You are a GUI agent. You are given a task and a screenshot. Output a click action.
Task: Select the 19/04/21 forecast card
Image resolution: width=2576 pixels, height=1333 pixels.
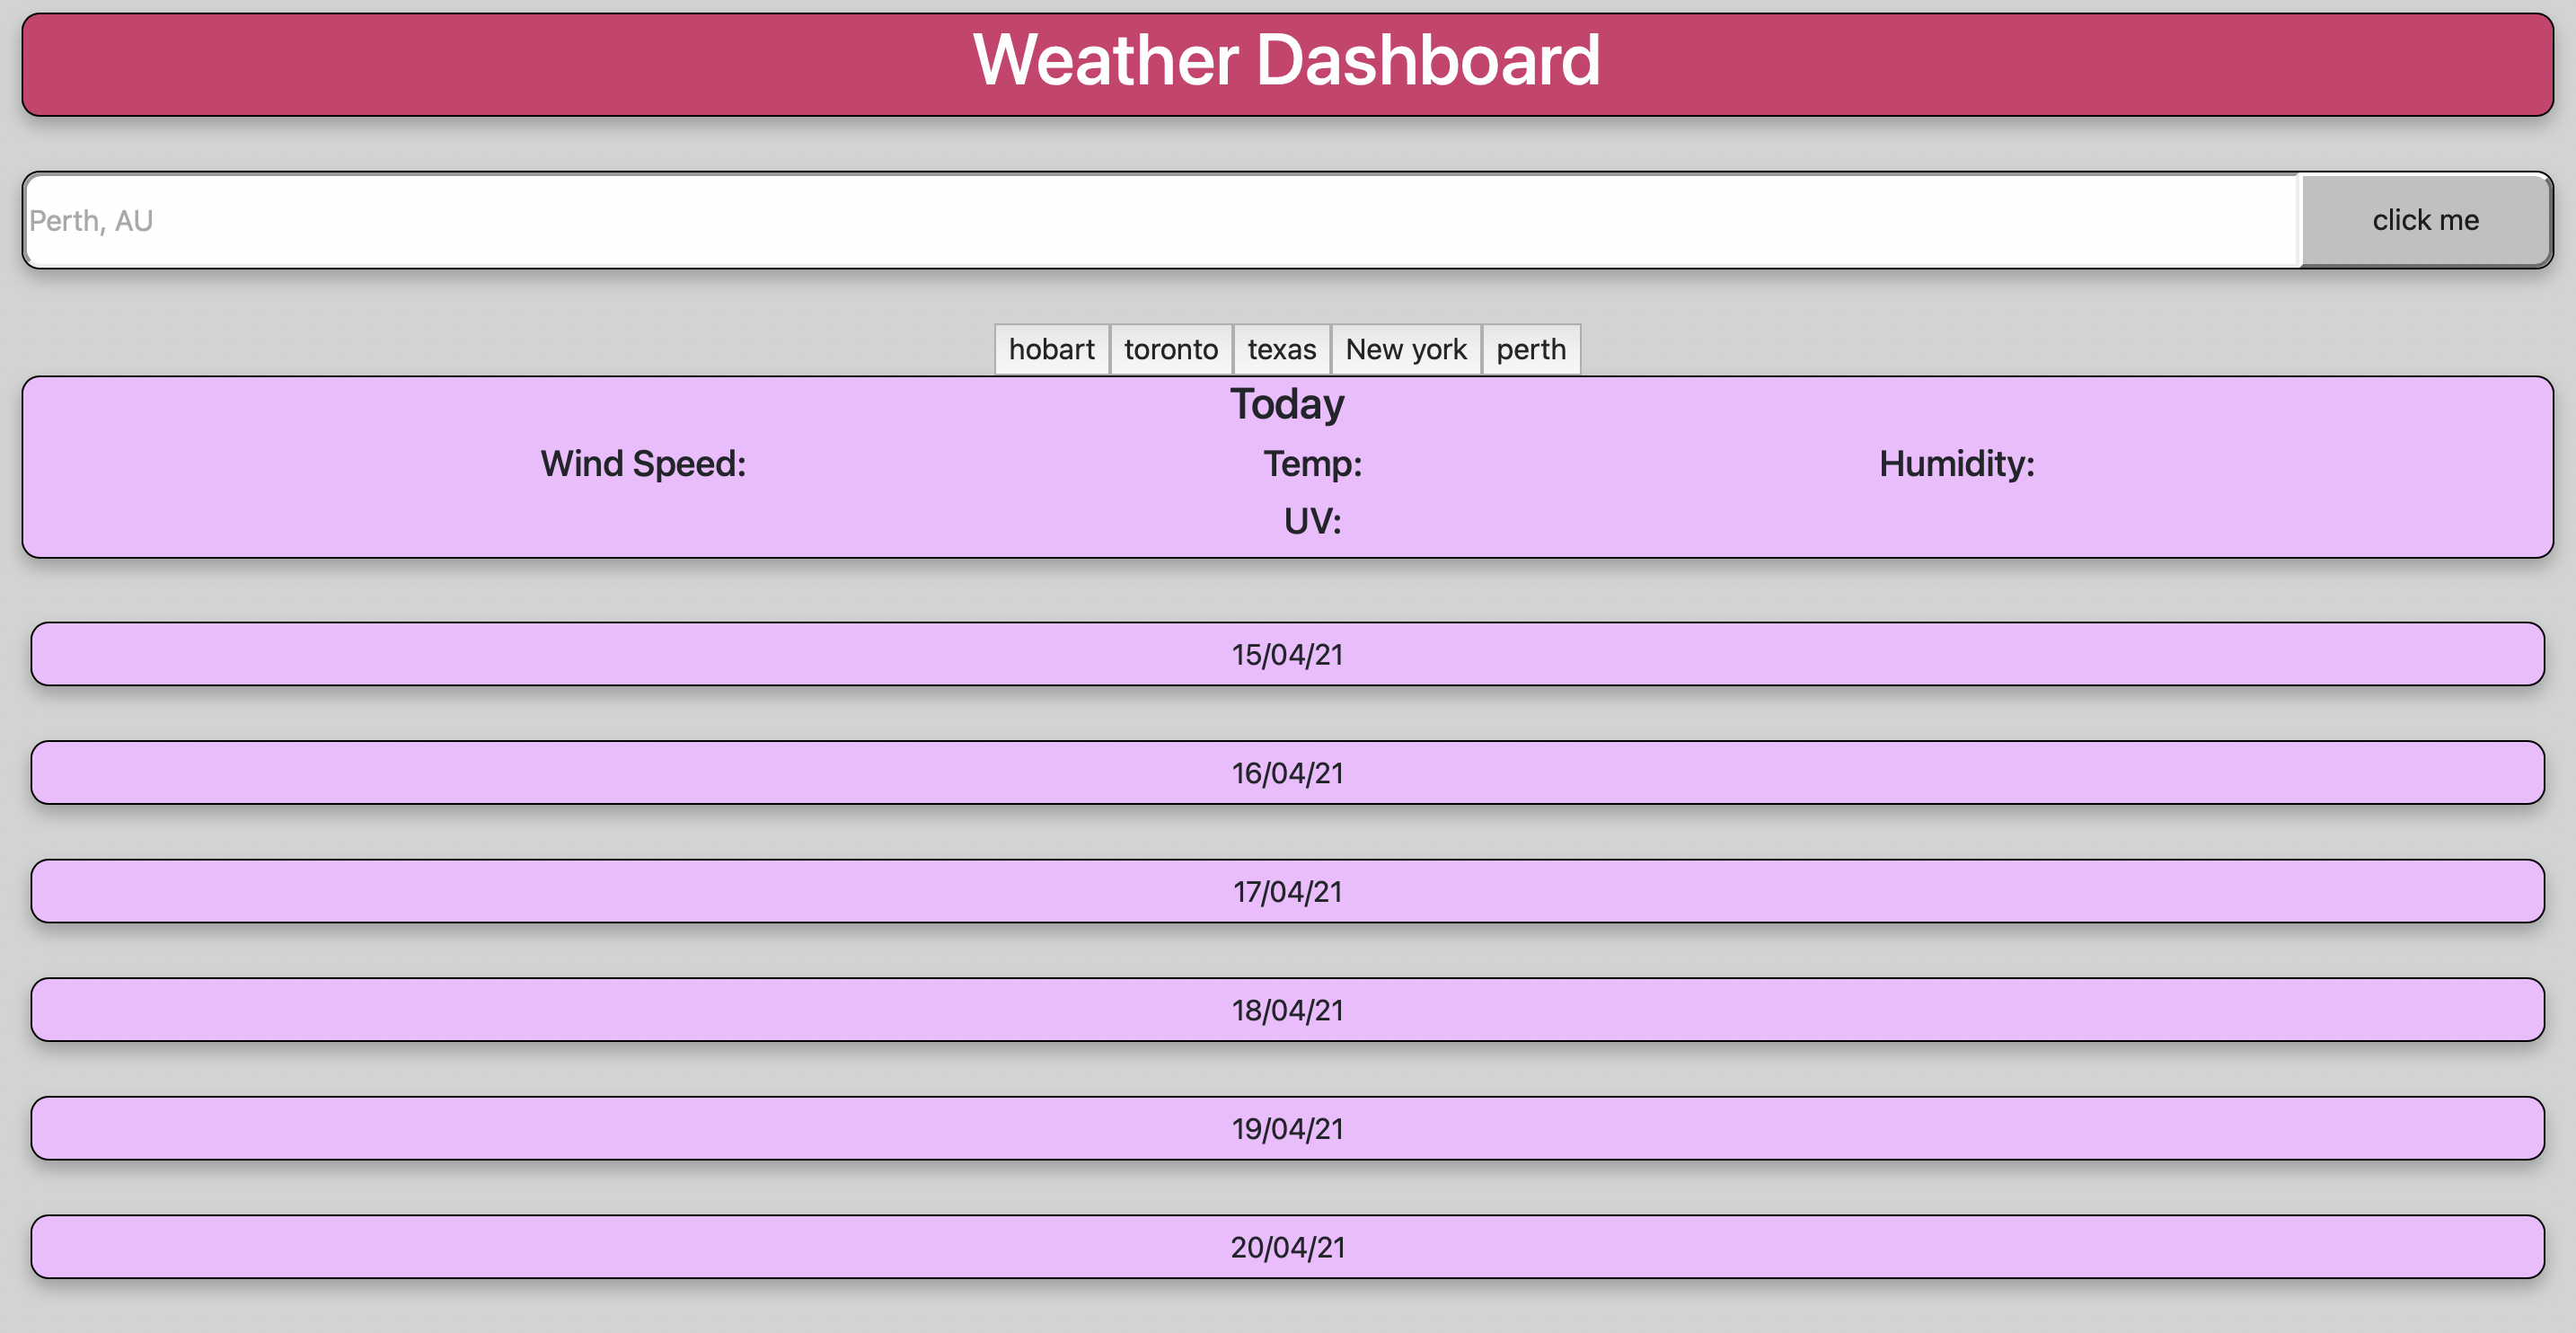(x=1287, y=1128)
